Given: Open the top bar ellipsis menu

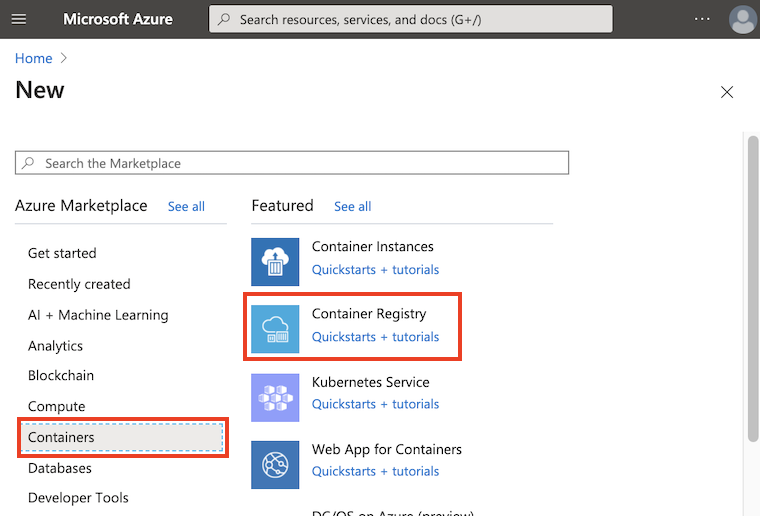Looking at the screenshot, I should tap(702, 19).
